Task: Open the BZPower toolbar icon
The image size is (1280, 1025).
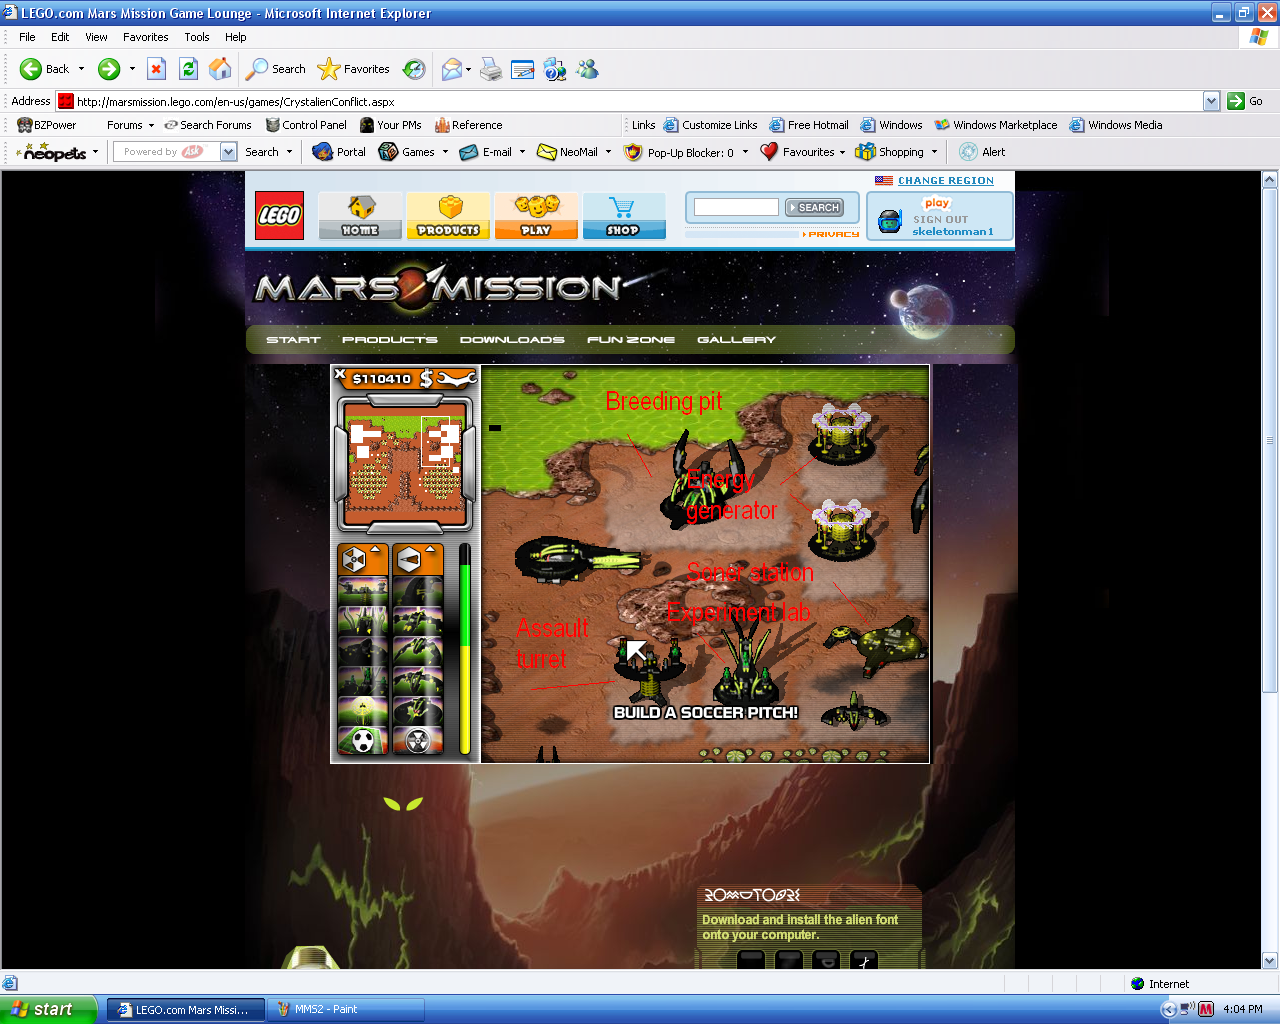Action: coord(47,125)
